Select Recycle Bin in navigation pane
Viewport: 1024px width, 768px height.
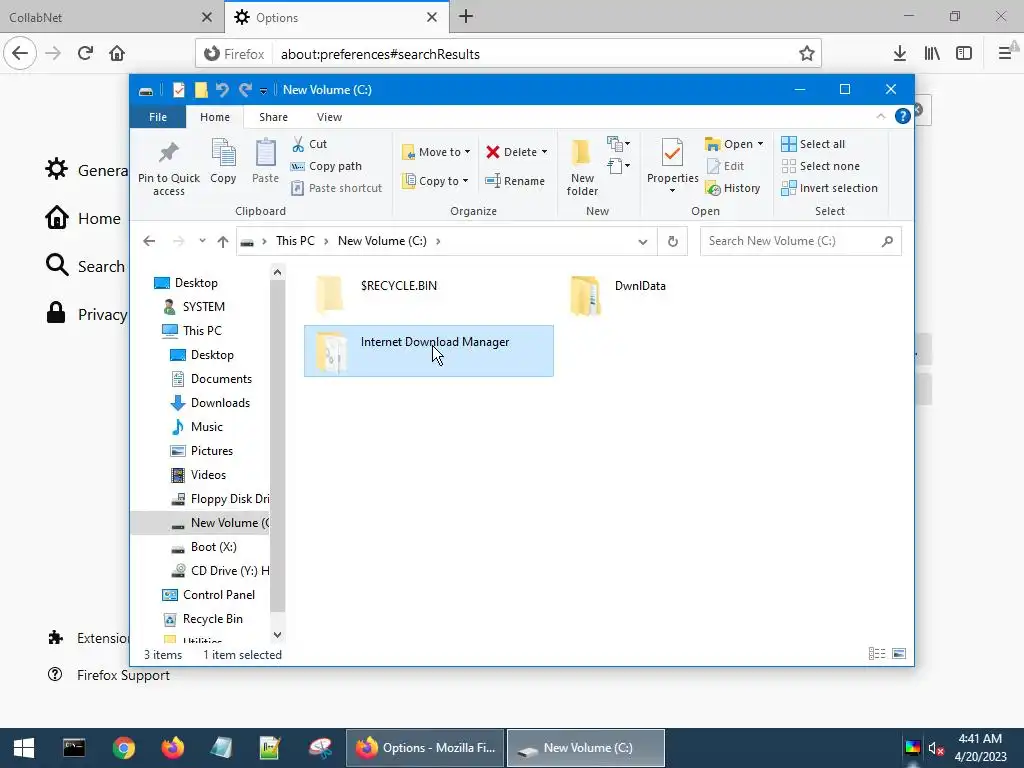(x=212, y=619)
